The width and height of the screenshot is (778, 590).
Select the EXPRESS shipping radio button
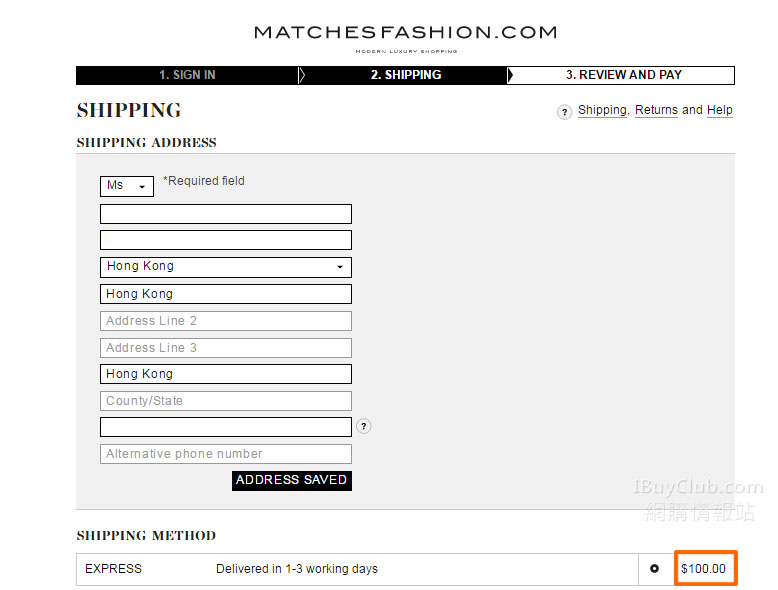coord(654,569)
